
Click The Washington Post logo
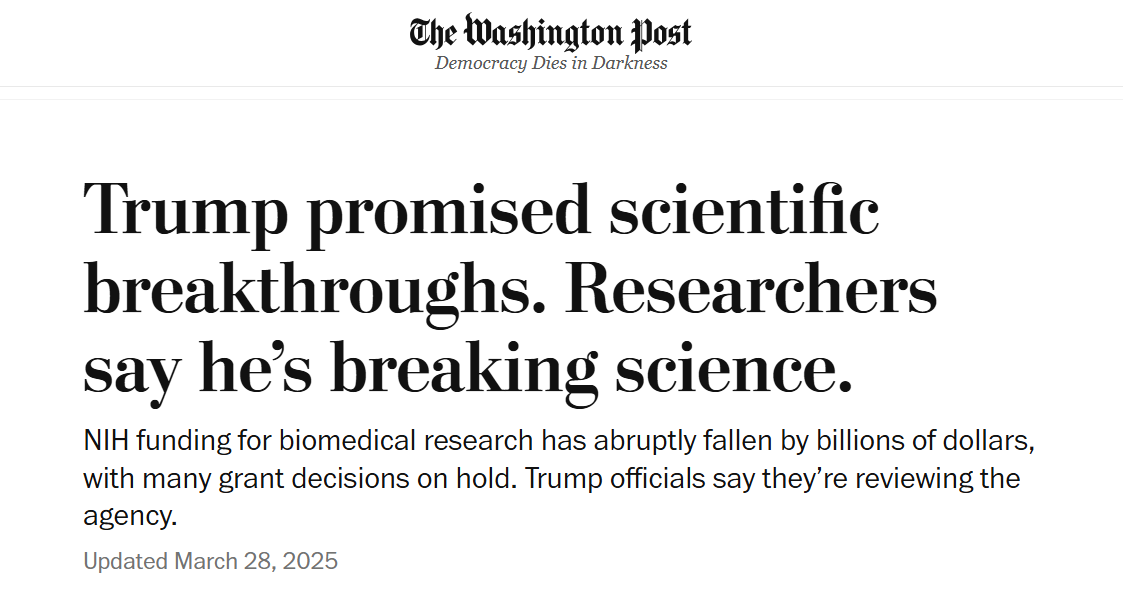[x=550, y=33]
